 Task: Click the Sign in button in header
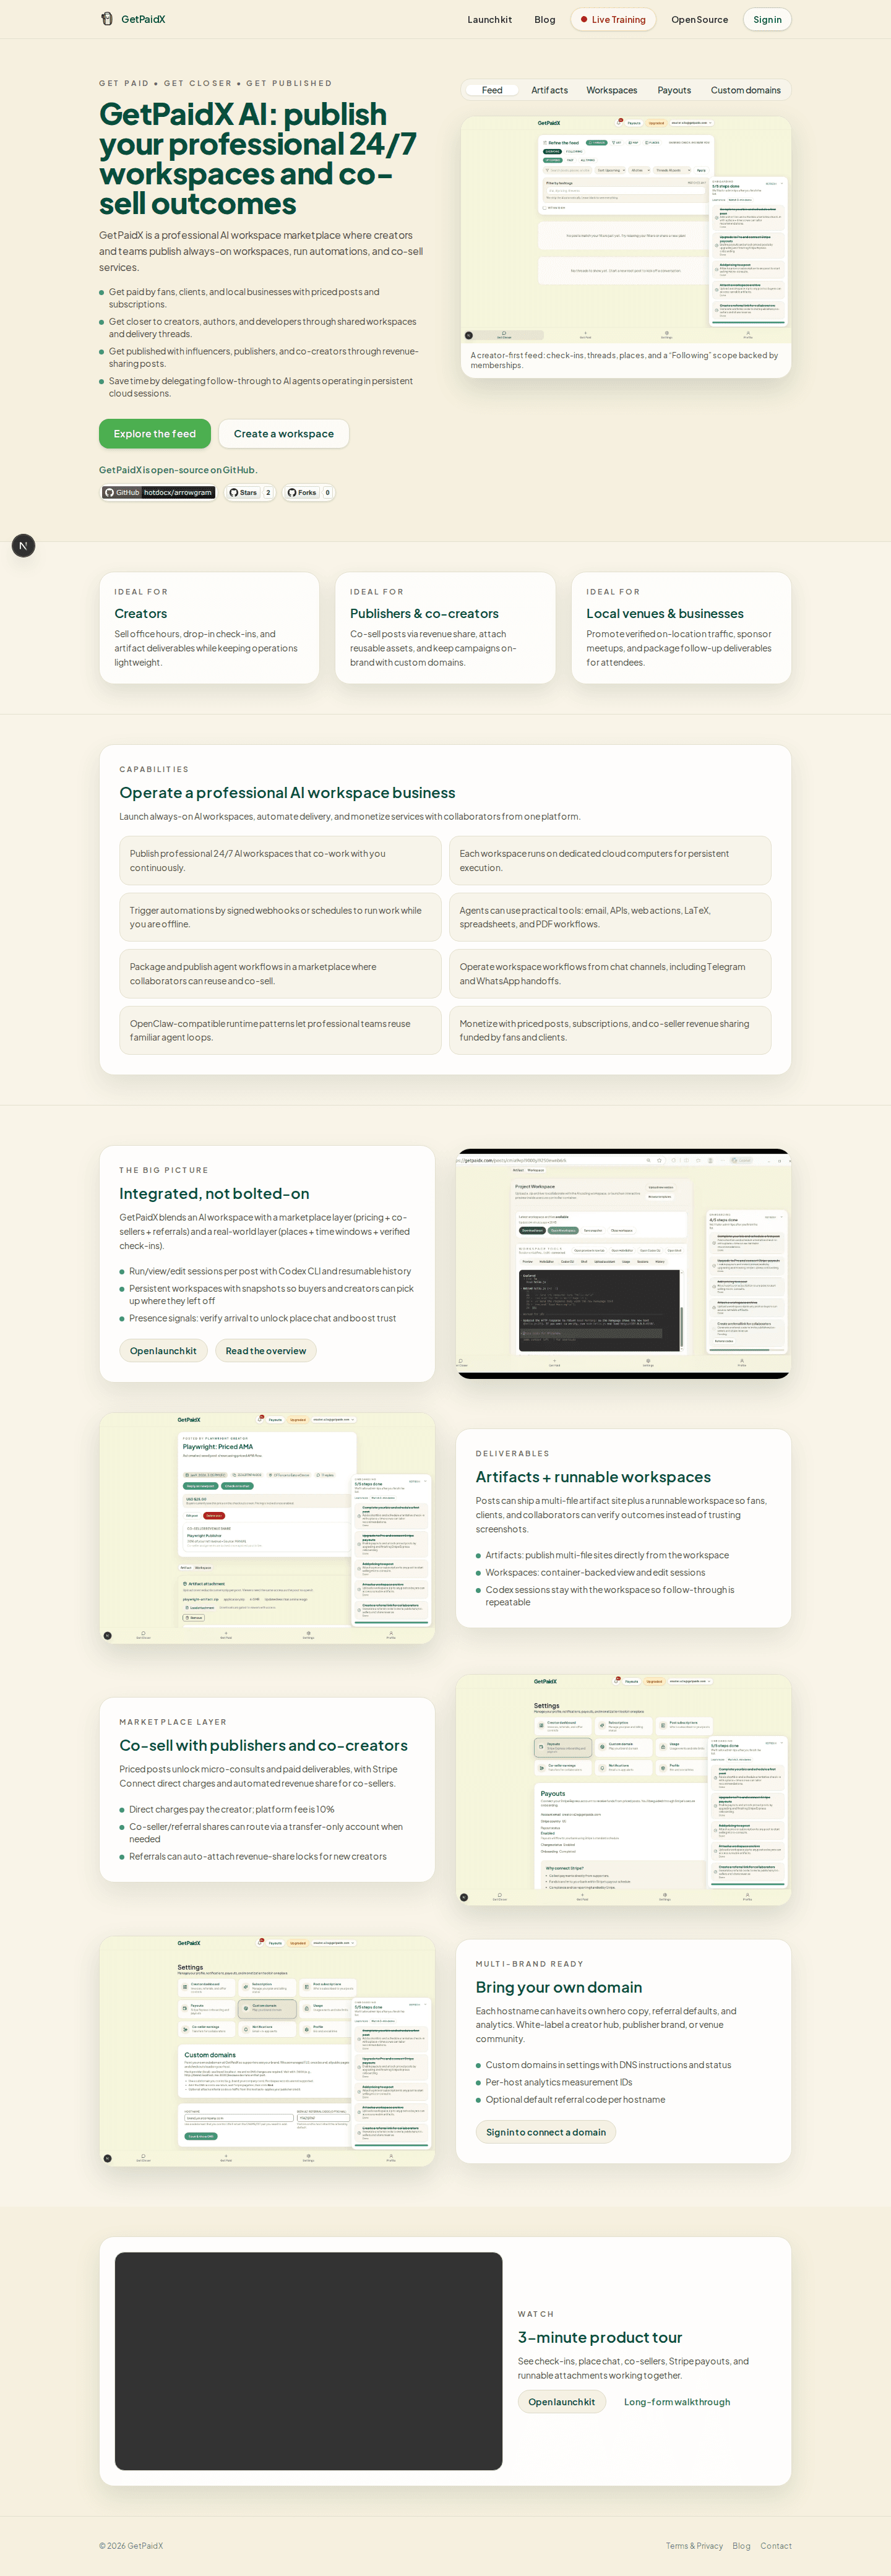(x=767, y=20)
